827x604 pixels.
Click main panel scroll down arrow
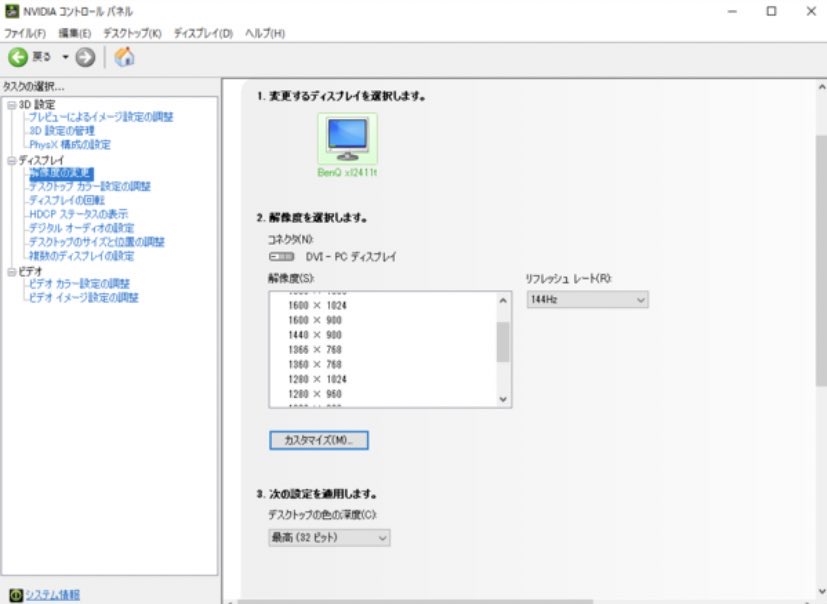click(821, 592)
